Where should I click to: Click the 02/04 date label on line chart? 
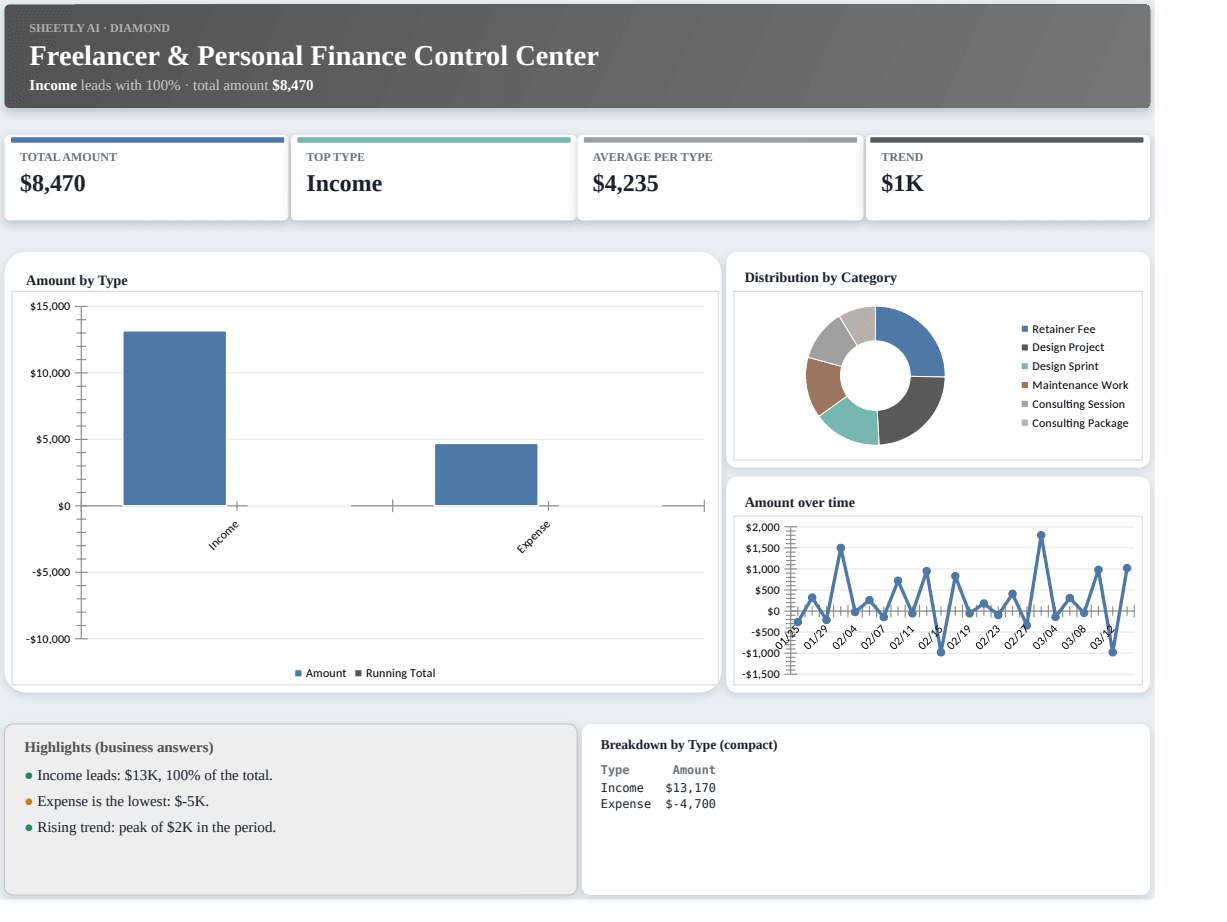coord(844,637)
